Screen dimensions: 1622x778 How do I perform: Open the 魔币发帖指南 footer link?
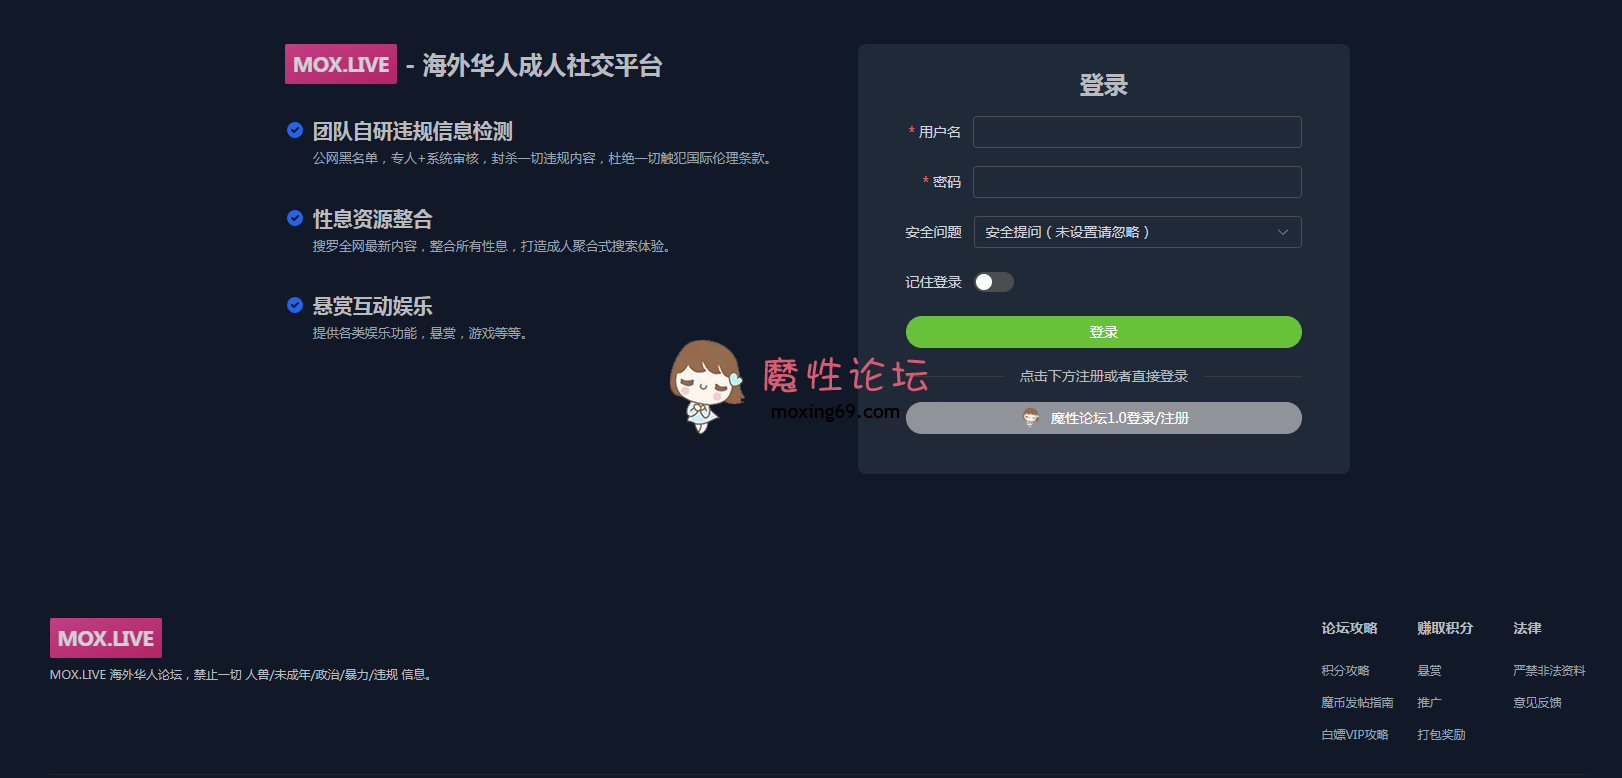click(1357, 703)
